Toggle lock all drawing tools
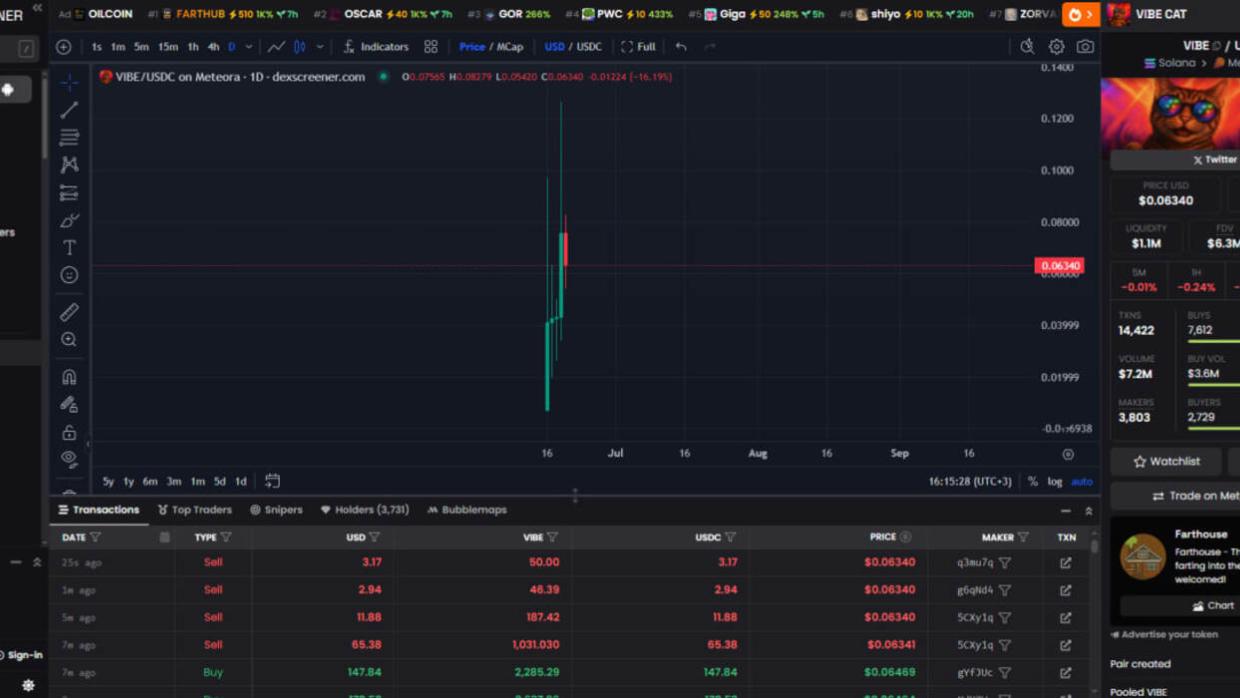The image size is (1240, 698). 69,433
